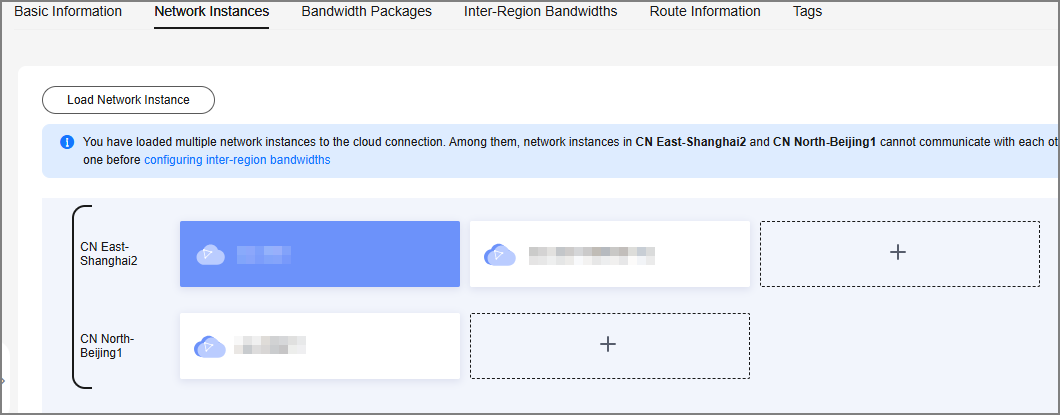
Task: Select the CN East-Shanghai2 region label
Action: tap(109, 254)
